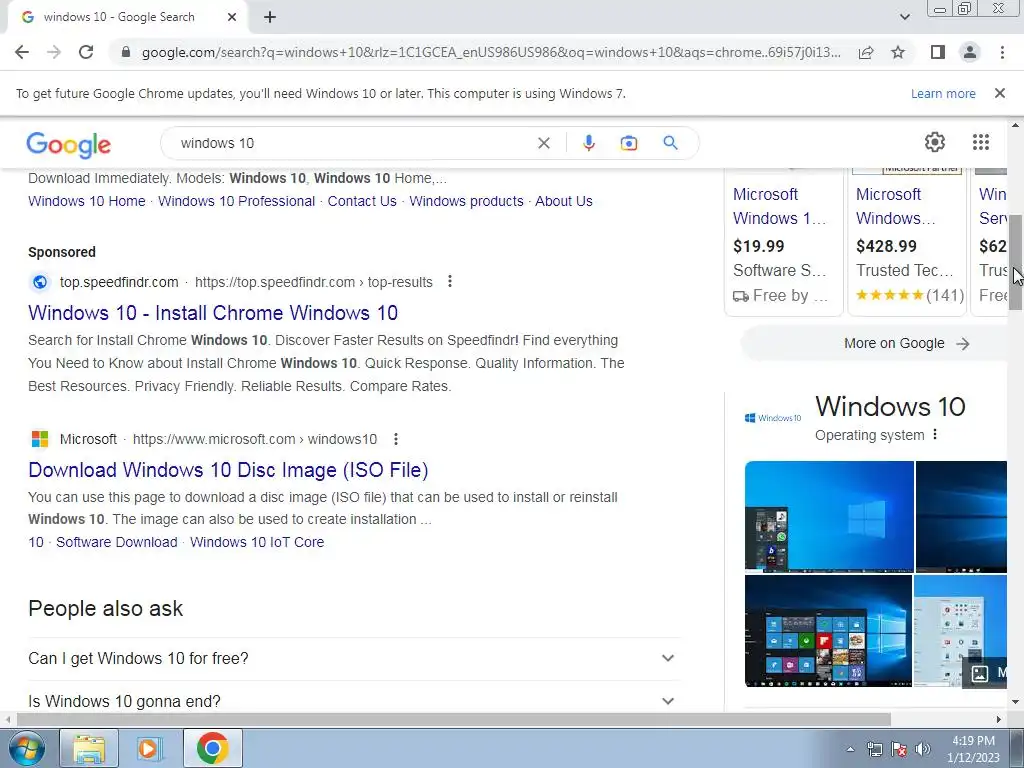Click the Microsoft favicon in results
Viewport: 1024px width, 768px height.
(40, 439)
